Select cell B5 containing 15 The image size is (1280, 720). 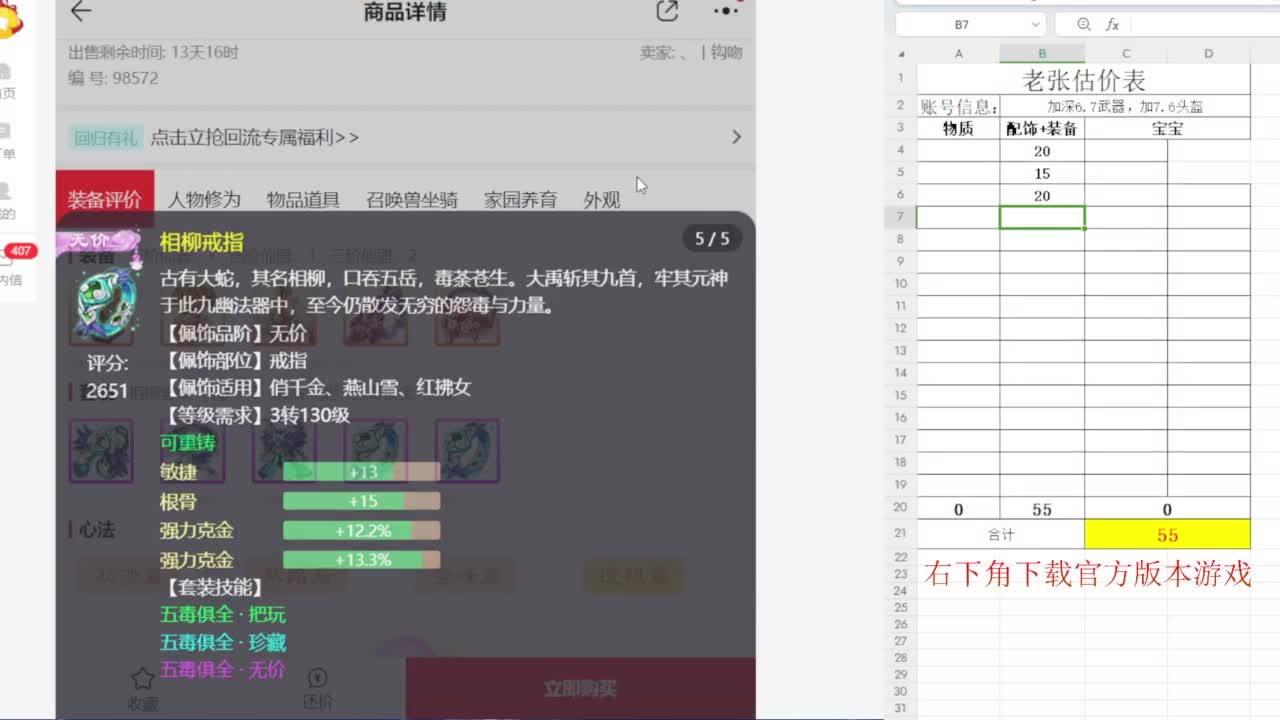point(1042,173)
